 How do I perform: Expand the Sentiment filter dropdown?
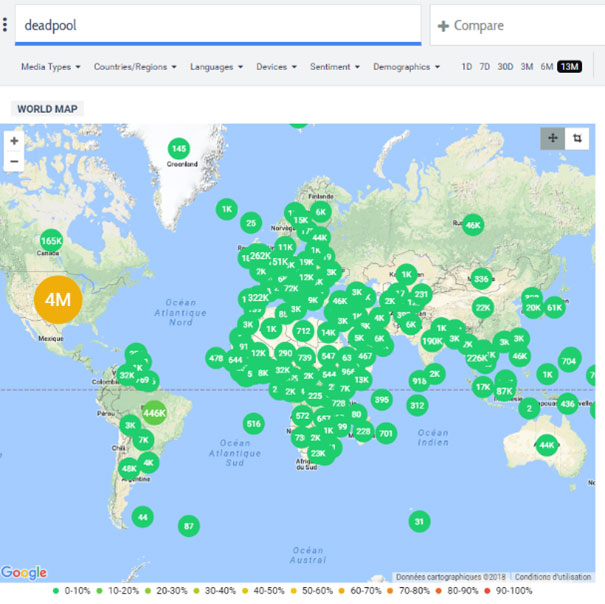(335, 67)
